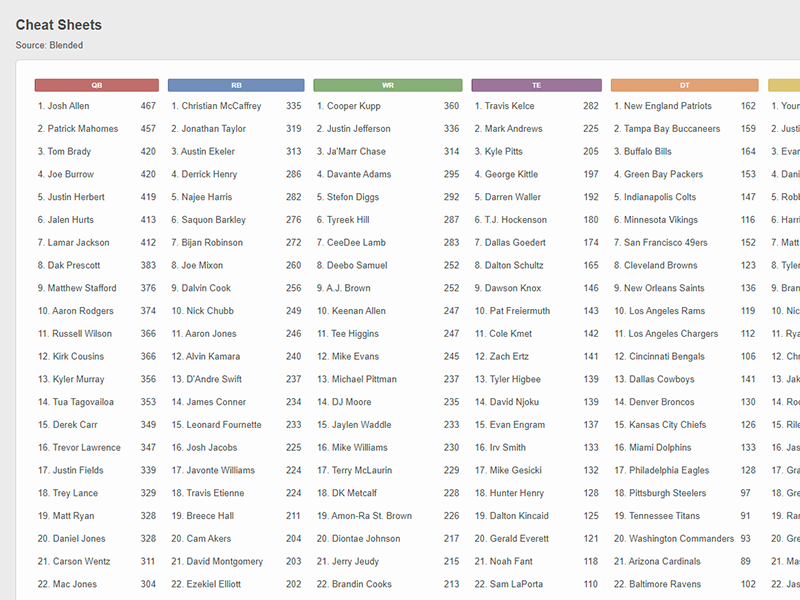Select Green Bay Packers row
Screen dimensions: 800x600
[x=684, y=174]
